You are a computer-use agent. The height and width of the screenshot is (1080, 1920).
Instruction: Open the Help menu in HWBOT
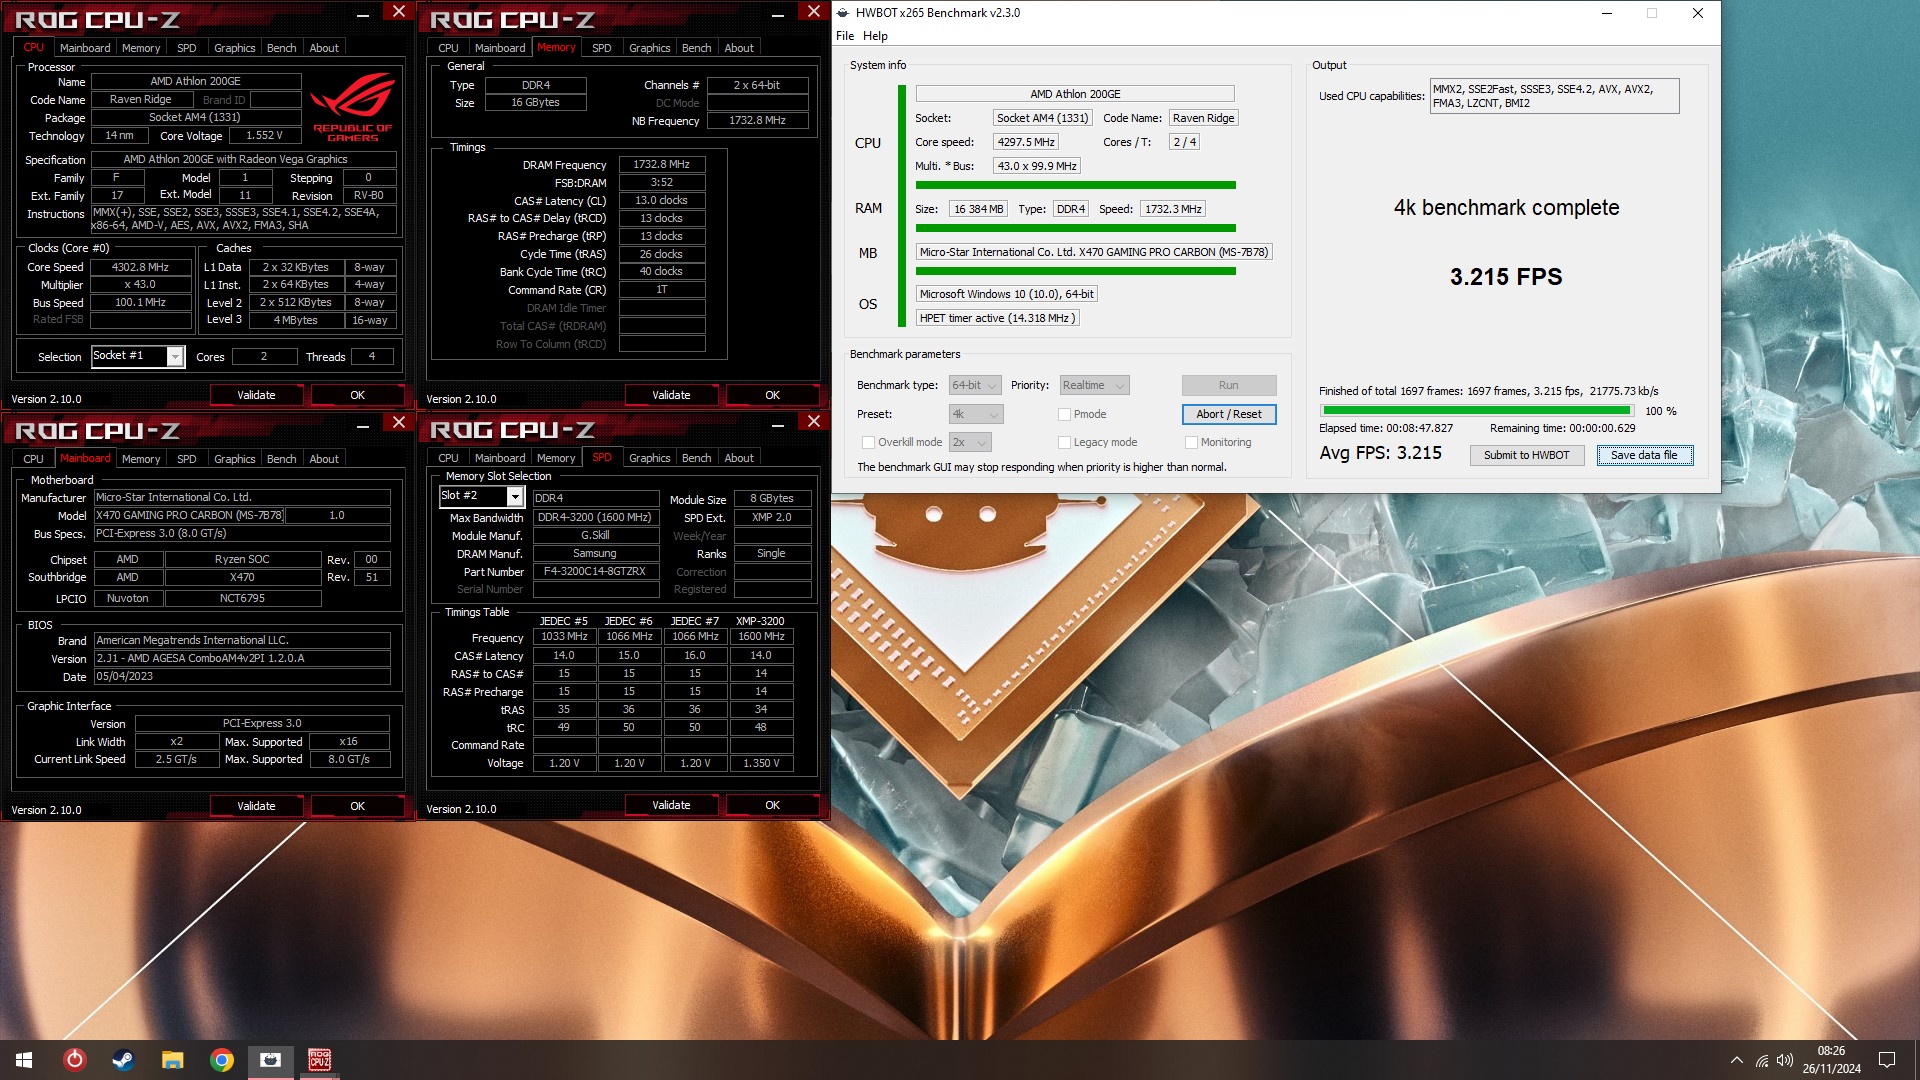[875, 36]
